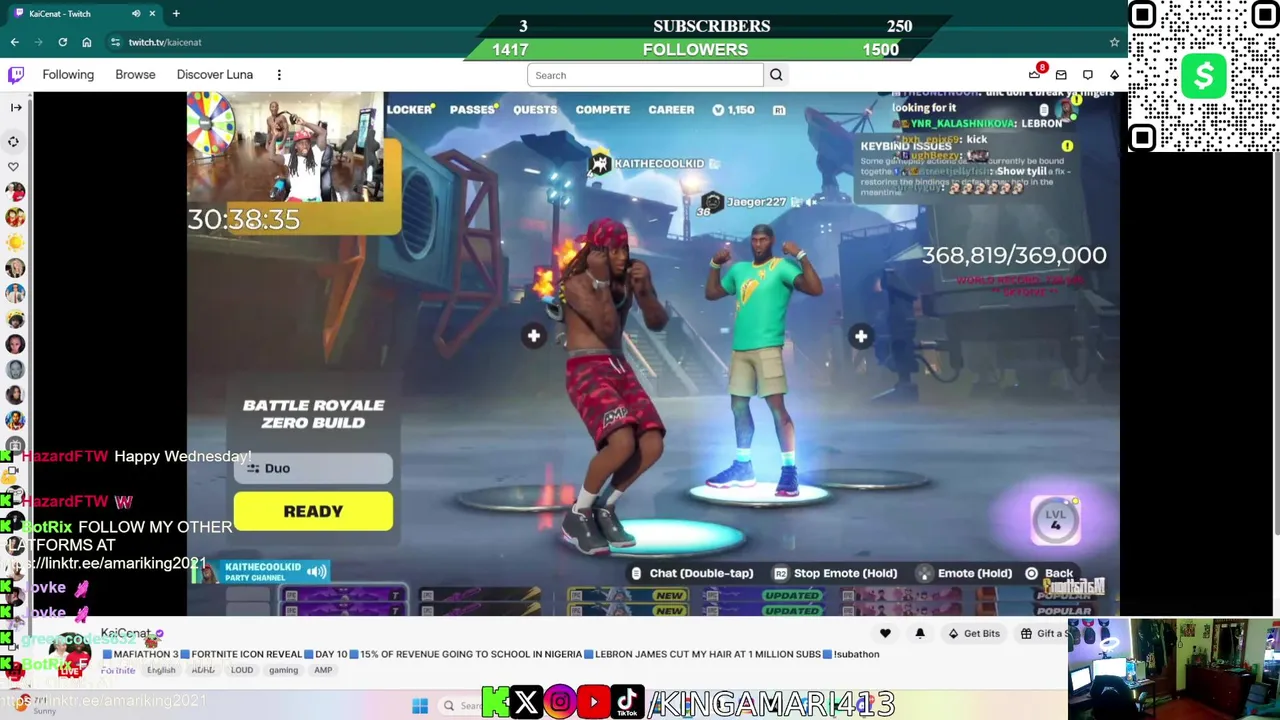Open the Windows Start button
This screenshot has height=720, width=1280.
[x=420, y=706]
